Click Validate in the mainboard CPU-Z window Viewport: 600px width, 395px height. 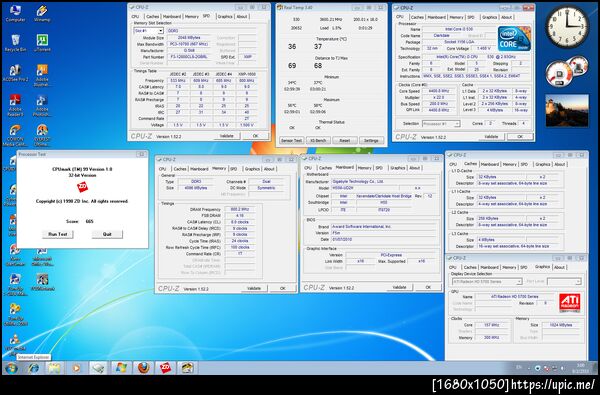tap(399, 287)
